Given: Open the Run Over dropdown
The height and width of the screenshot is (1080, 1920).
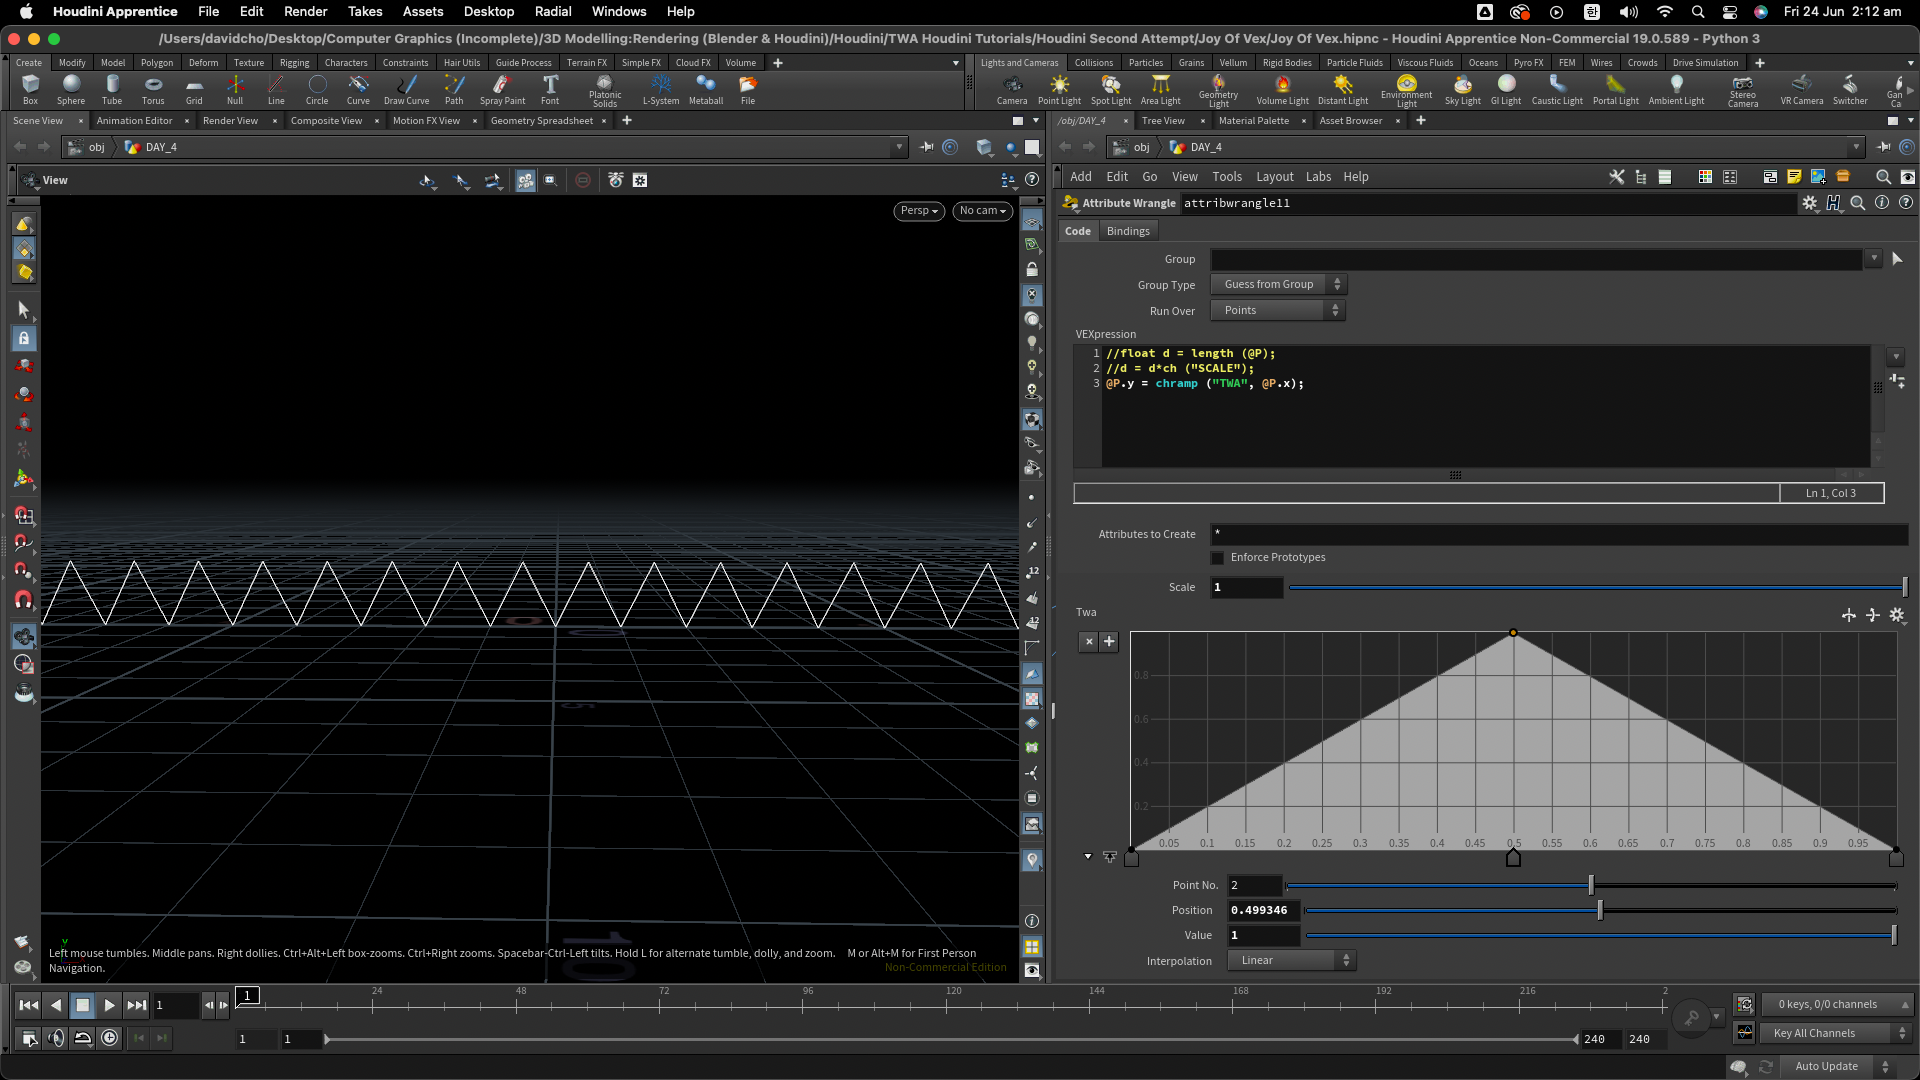Looking at the screenshot, I should (1278, 311).
